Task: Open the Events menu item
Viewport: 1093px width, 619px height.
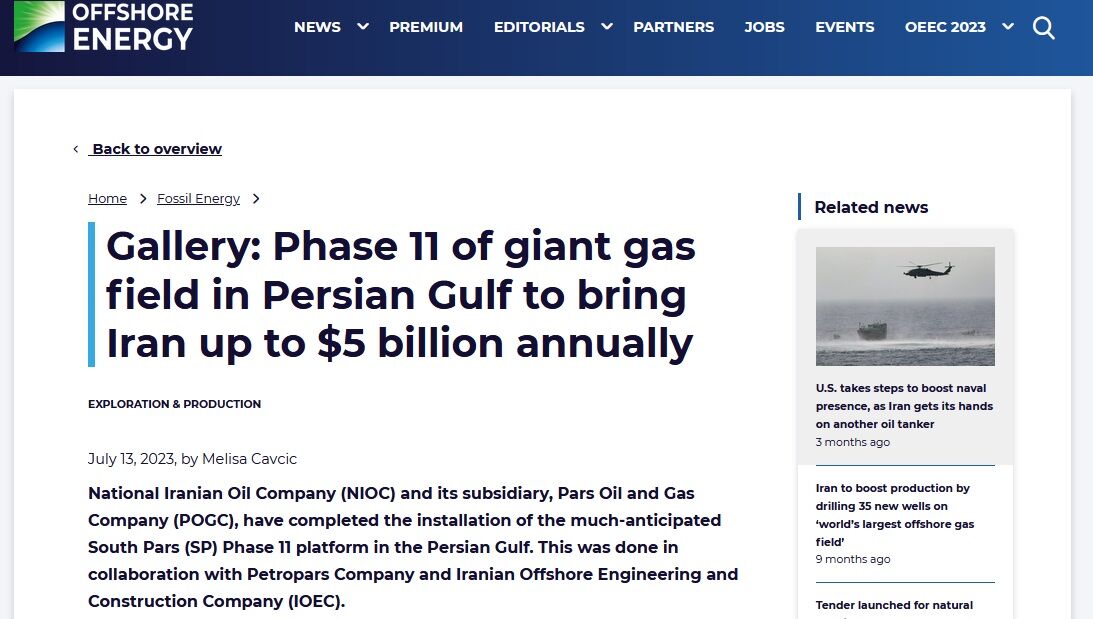Action: (844, 27)
